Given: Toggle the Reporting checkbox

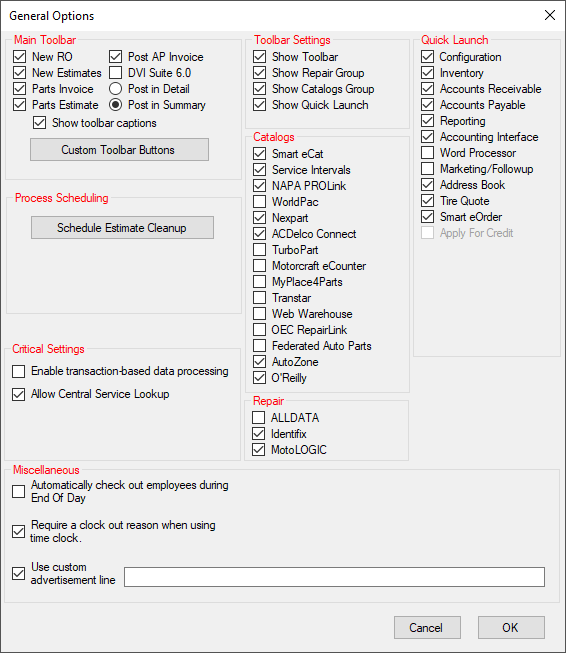Looking at the screenshot, I should tap(427, 121).
